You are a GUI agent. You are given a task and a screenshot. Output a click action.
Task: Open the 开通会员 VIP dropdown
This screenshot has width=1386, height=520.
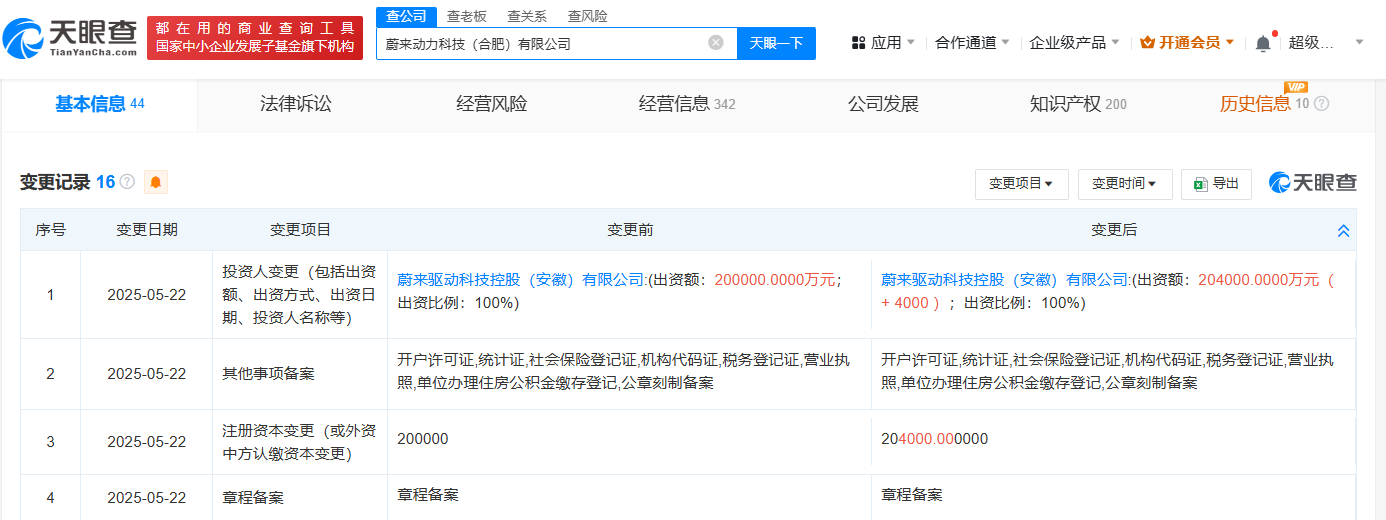(1187, 43)
